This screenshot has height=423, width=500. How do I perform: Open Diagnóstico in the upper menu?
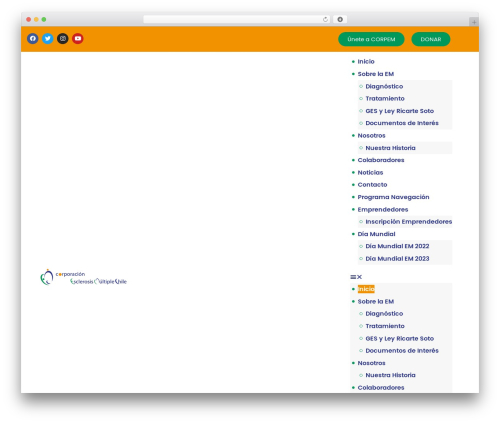click(x=384, y=86)
